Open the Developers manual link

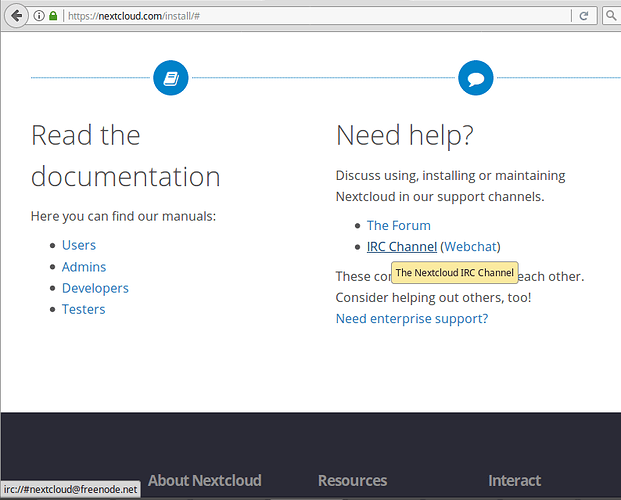95,288
